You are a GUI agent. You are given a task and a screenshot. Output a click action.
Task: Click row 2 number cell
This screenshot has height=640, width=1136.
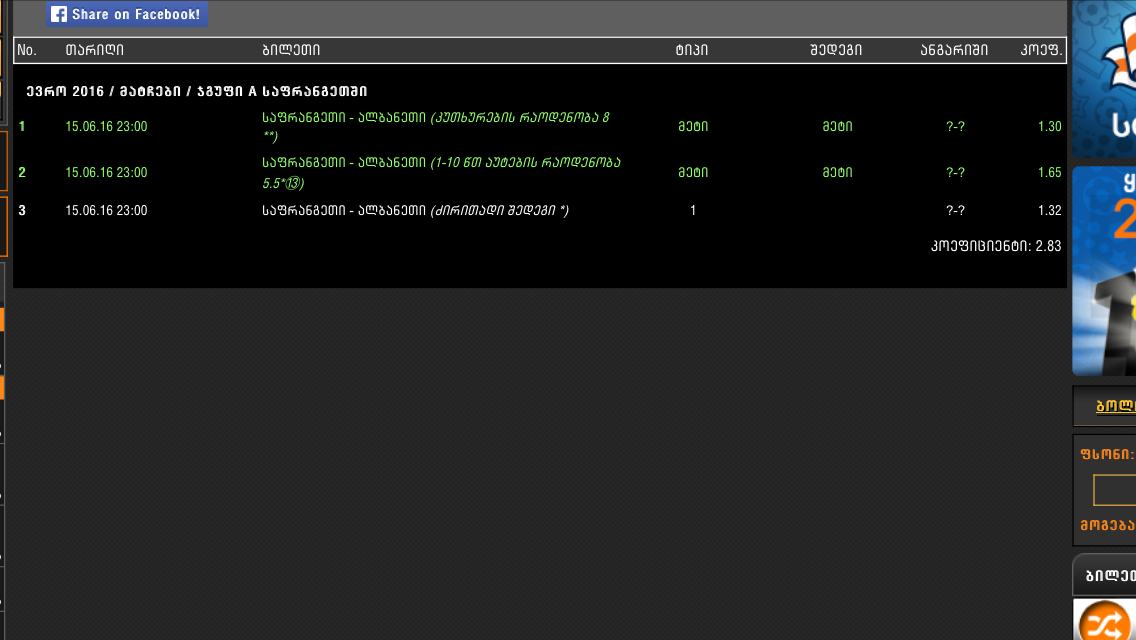pos(22,173)
